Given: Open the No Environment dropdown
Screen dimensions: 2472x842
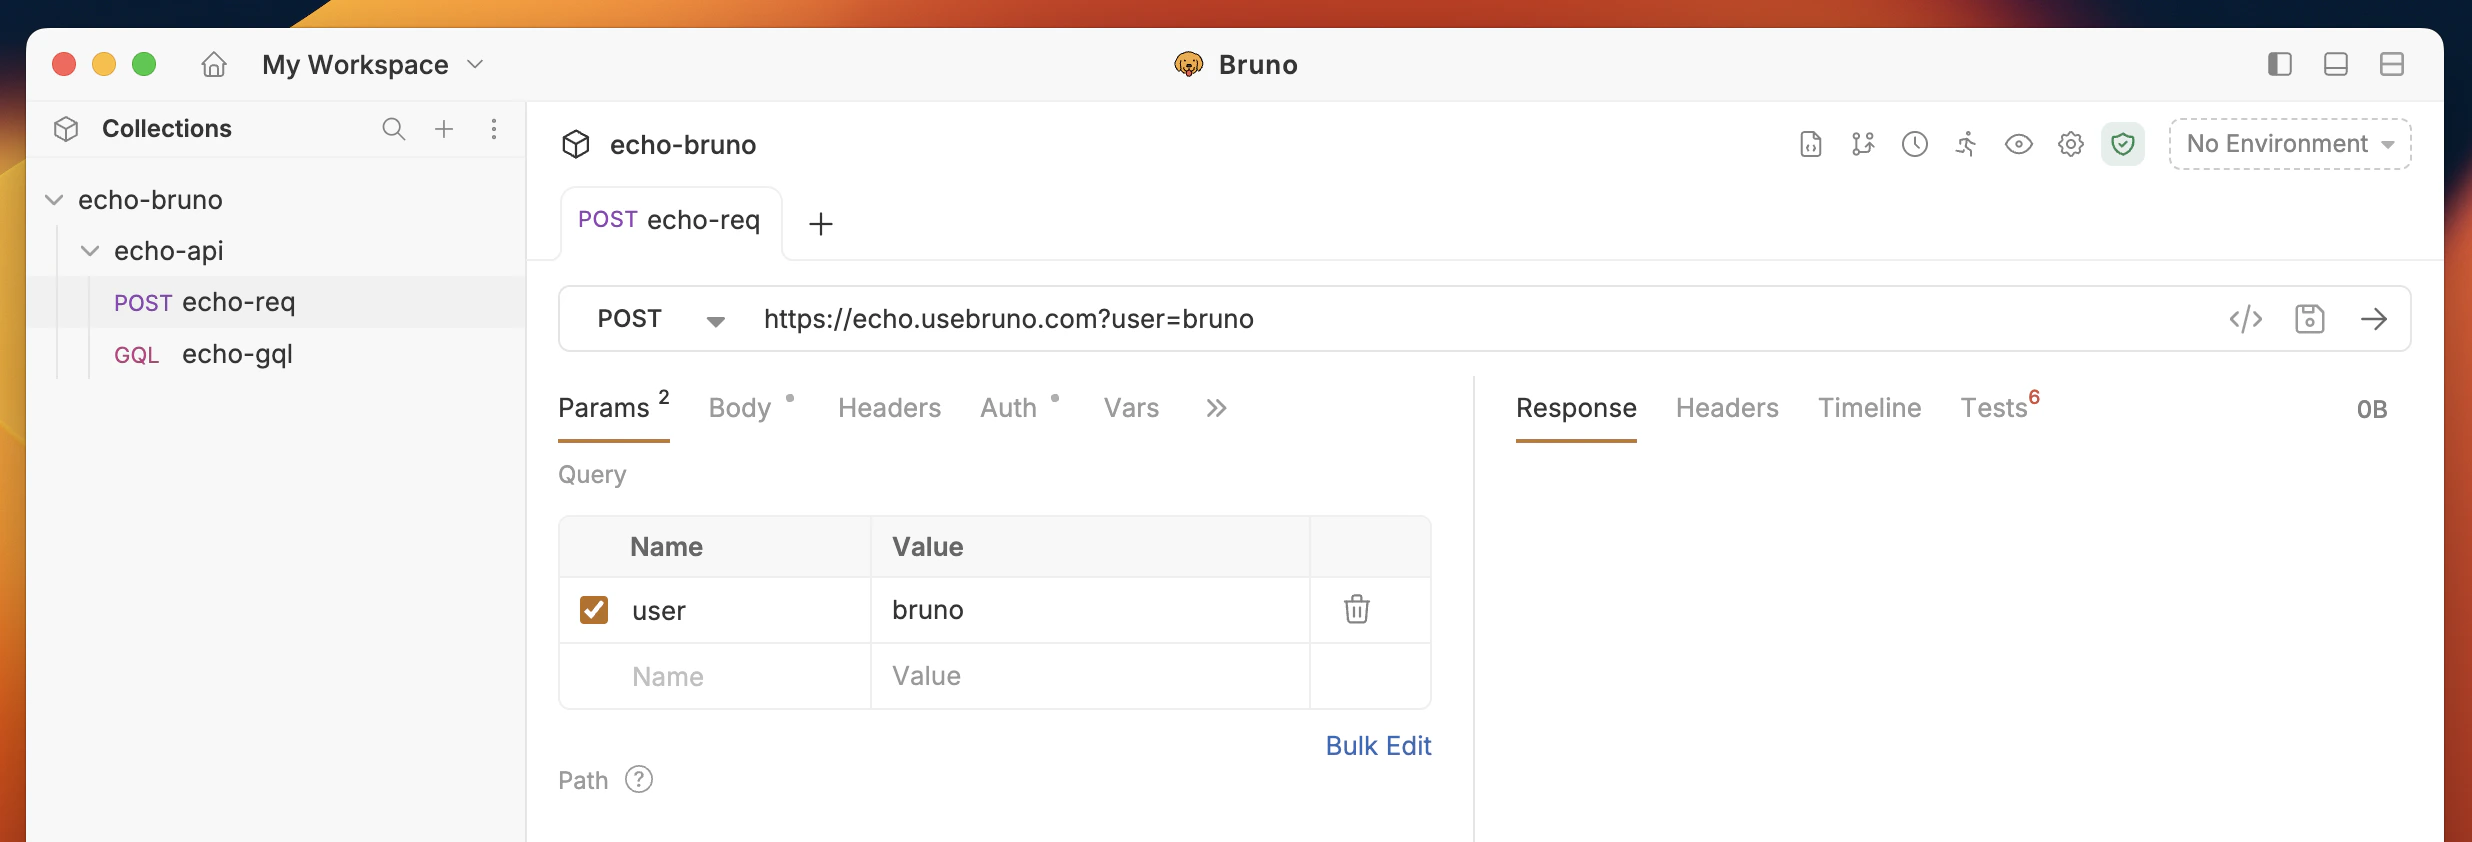Looking at the screenshot, I should [2289, 144].
